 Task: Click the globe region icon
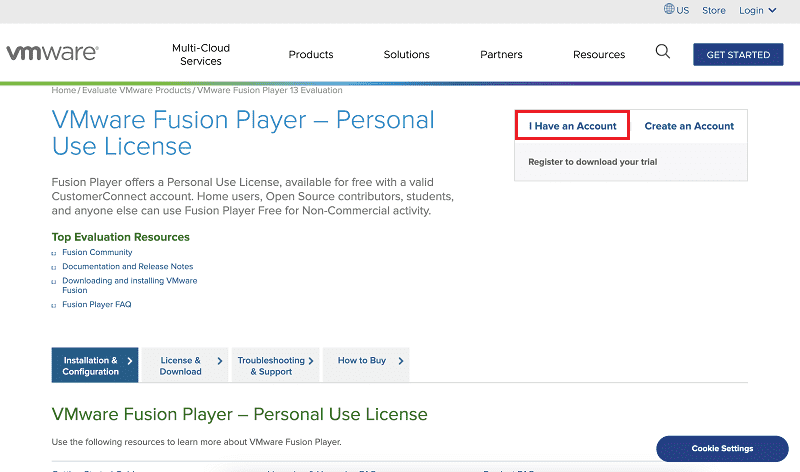click(x=669, y=9)
